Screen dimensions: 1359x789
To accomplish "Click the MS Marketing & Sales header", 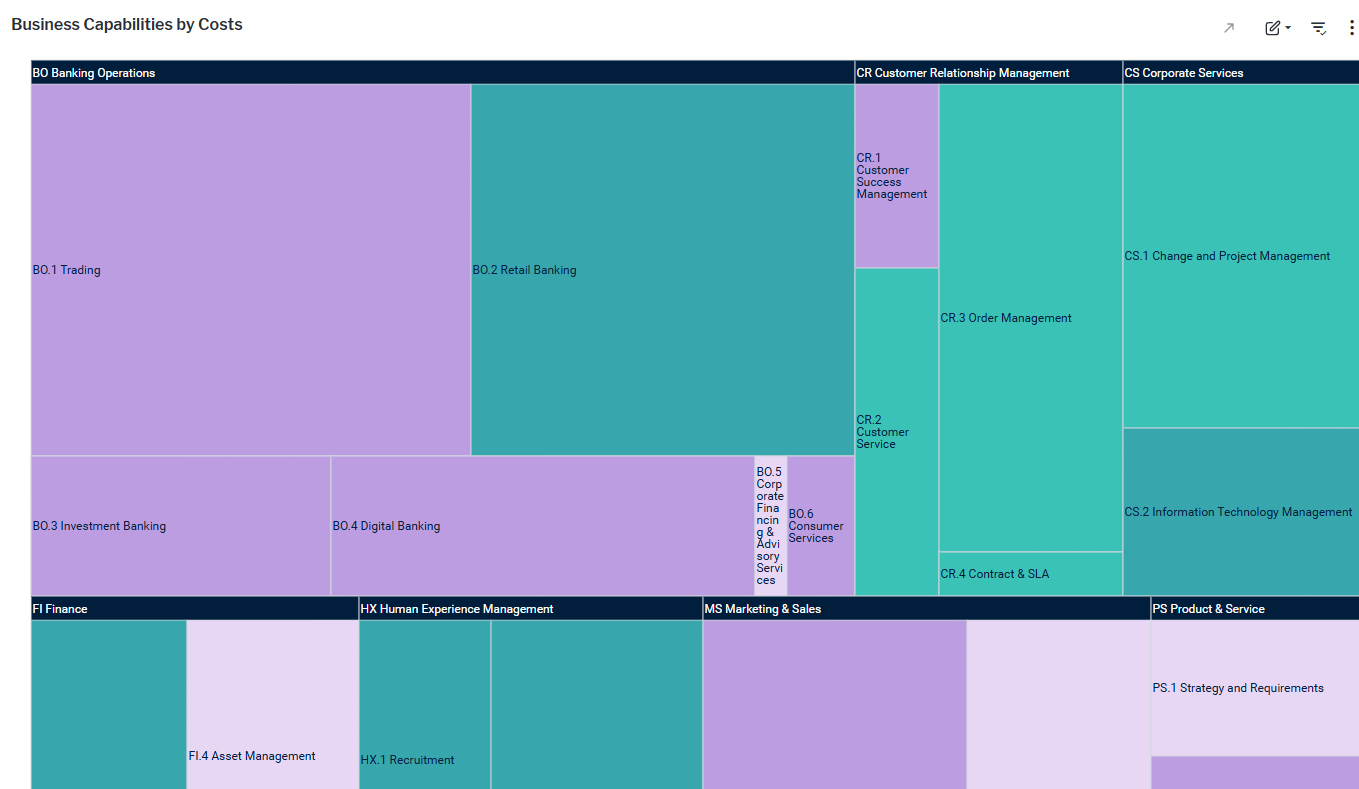I will 762,609.
